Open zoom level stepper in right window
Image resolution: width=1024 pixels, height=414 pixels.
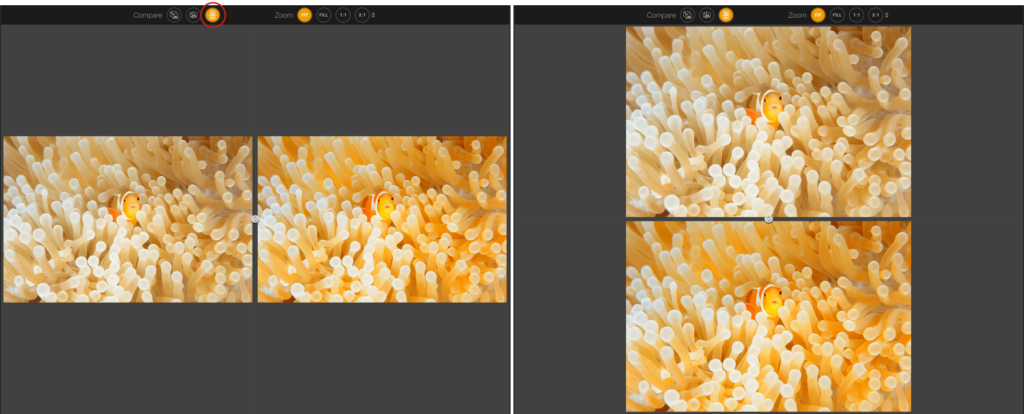click(888, 15)
